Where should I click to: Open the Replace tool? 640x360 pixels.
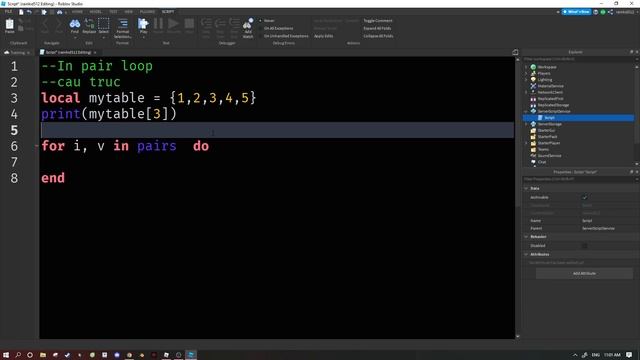89,25
